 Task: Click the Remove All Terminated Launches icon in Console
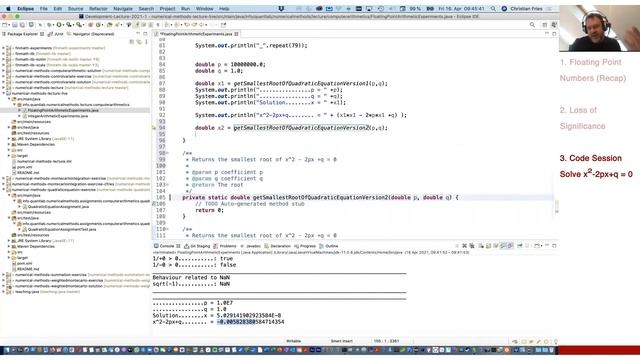click(472, 246)
